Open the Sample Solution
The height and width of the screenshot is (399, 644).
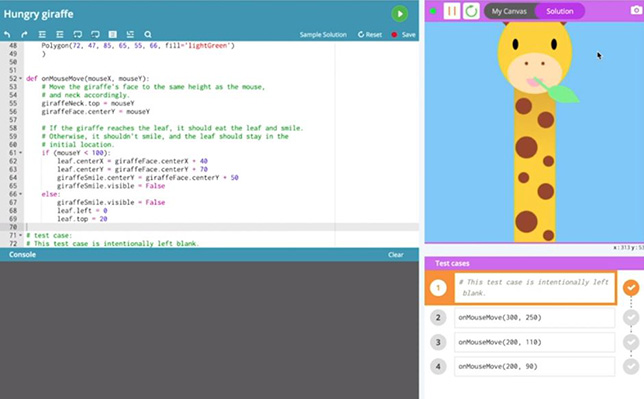tap(323, 35)
